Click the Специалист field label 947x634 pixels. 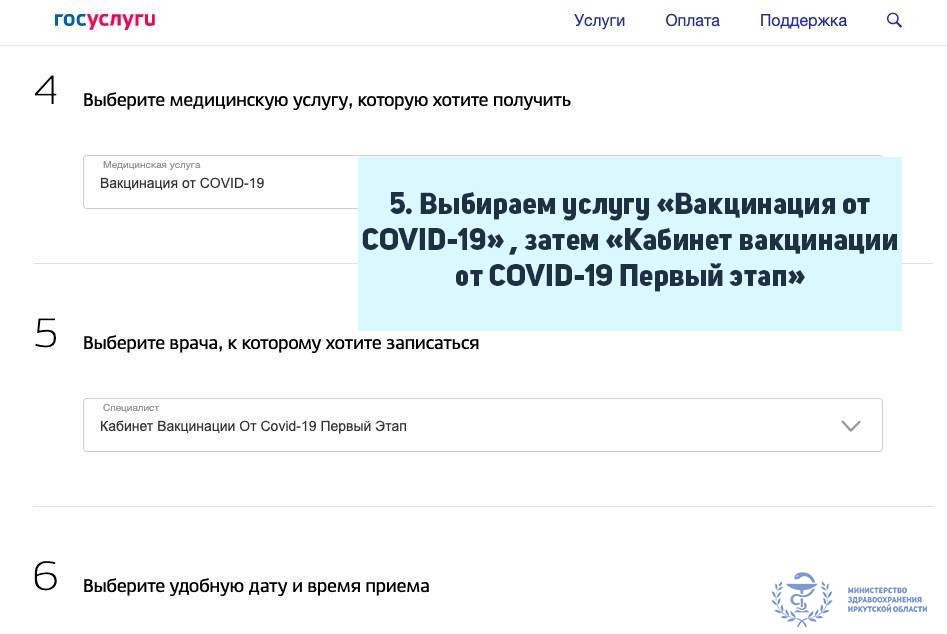pyautogui.click(x=131, y=408)
